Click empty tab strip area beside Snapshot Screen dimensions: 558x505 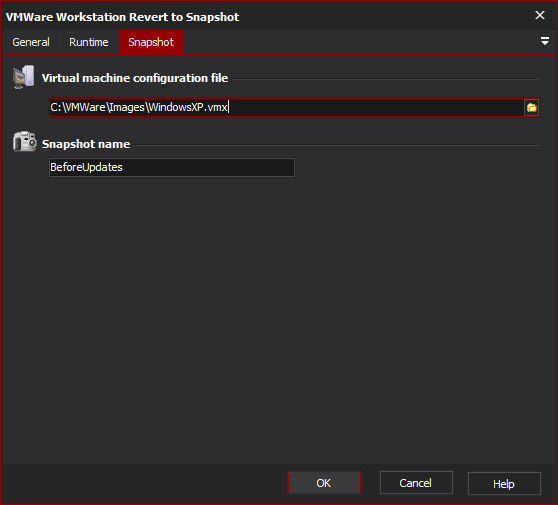(x=359, y=42)
